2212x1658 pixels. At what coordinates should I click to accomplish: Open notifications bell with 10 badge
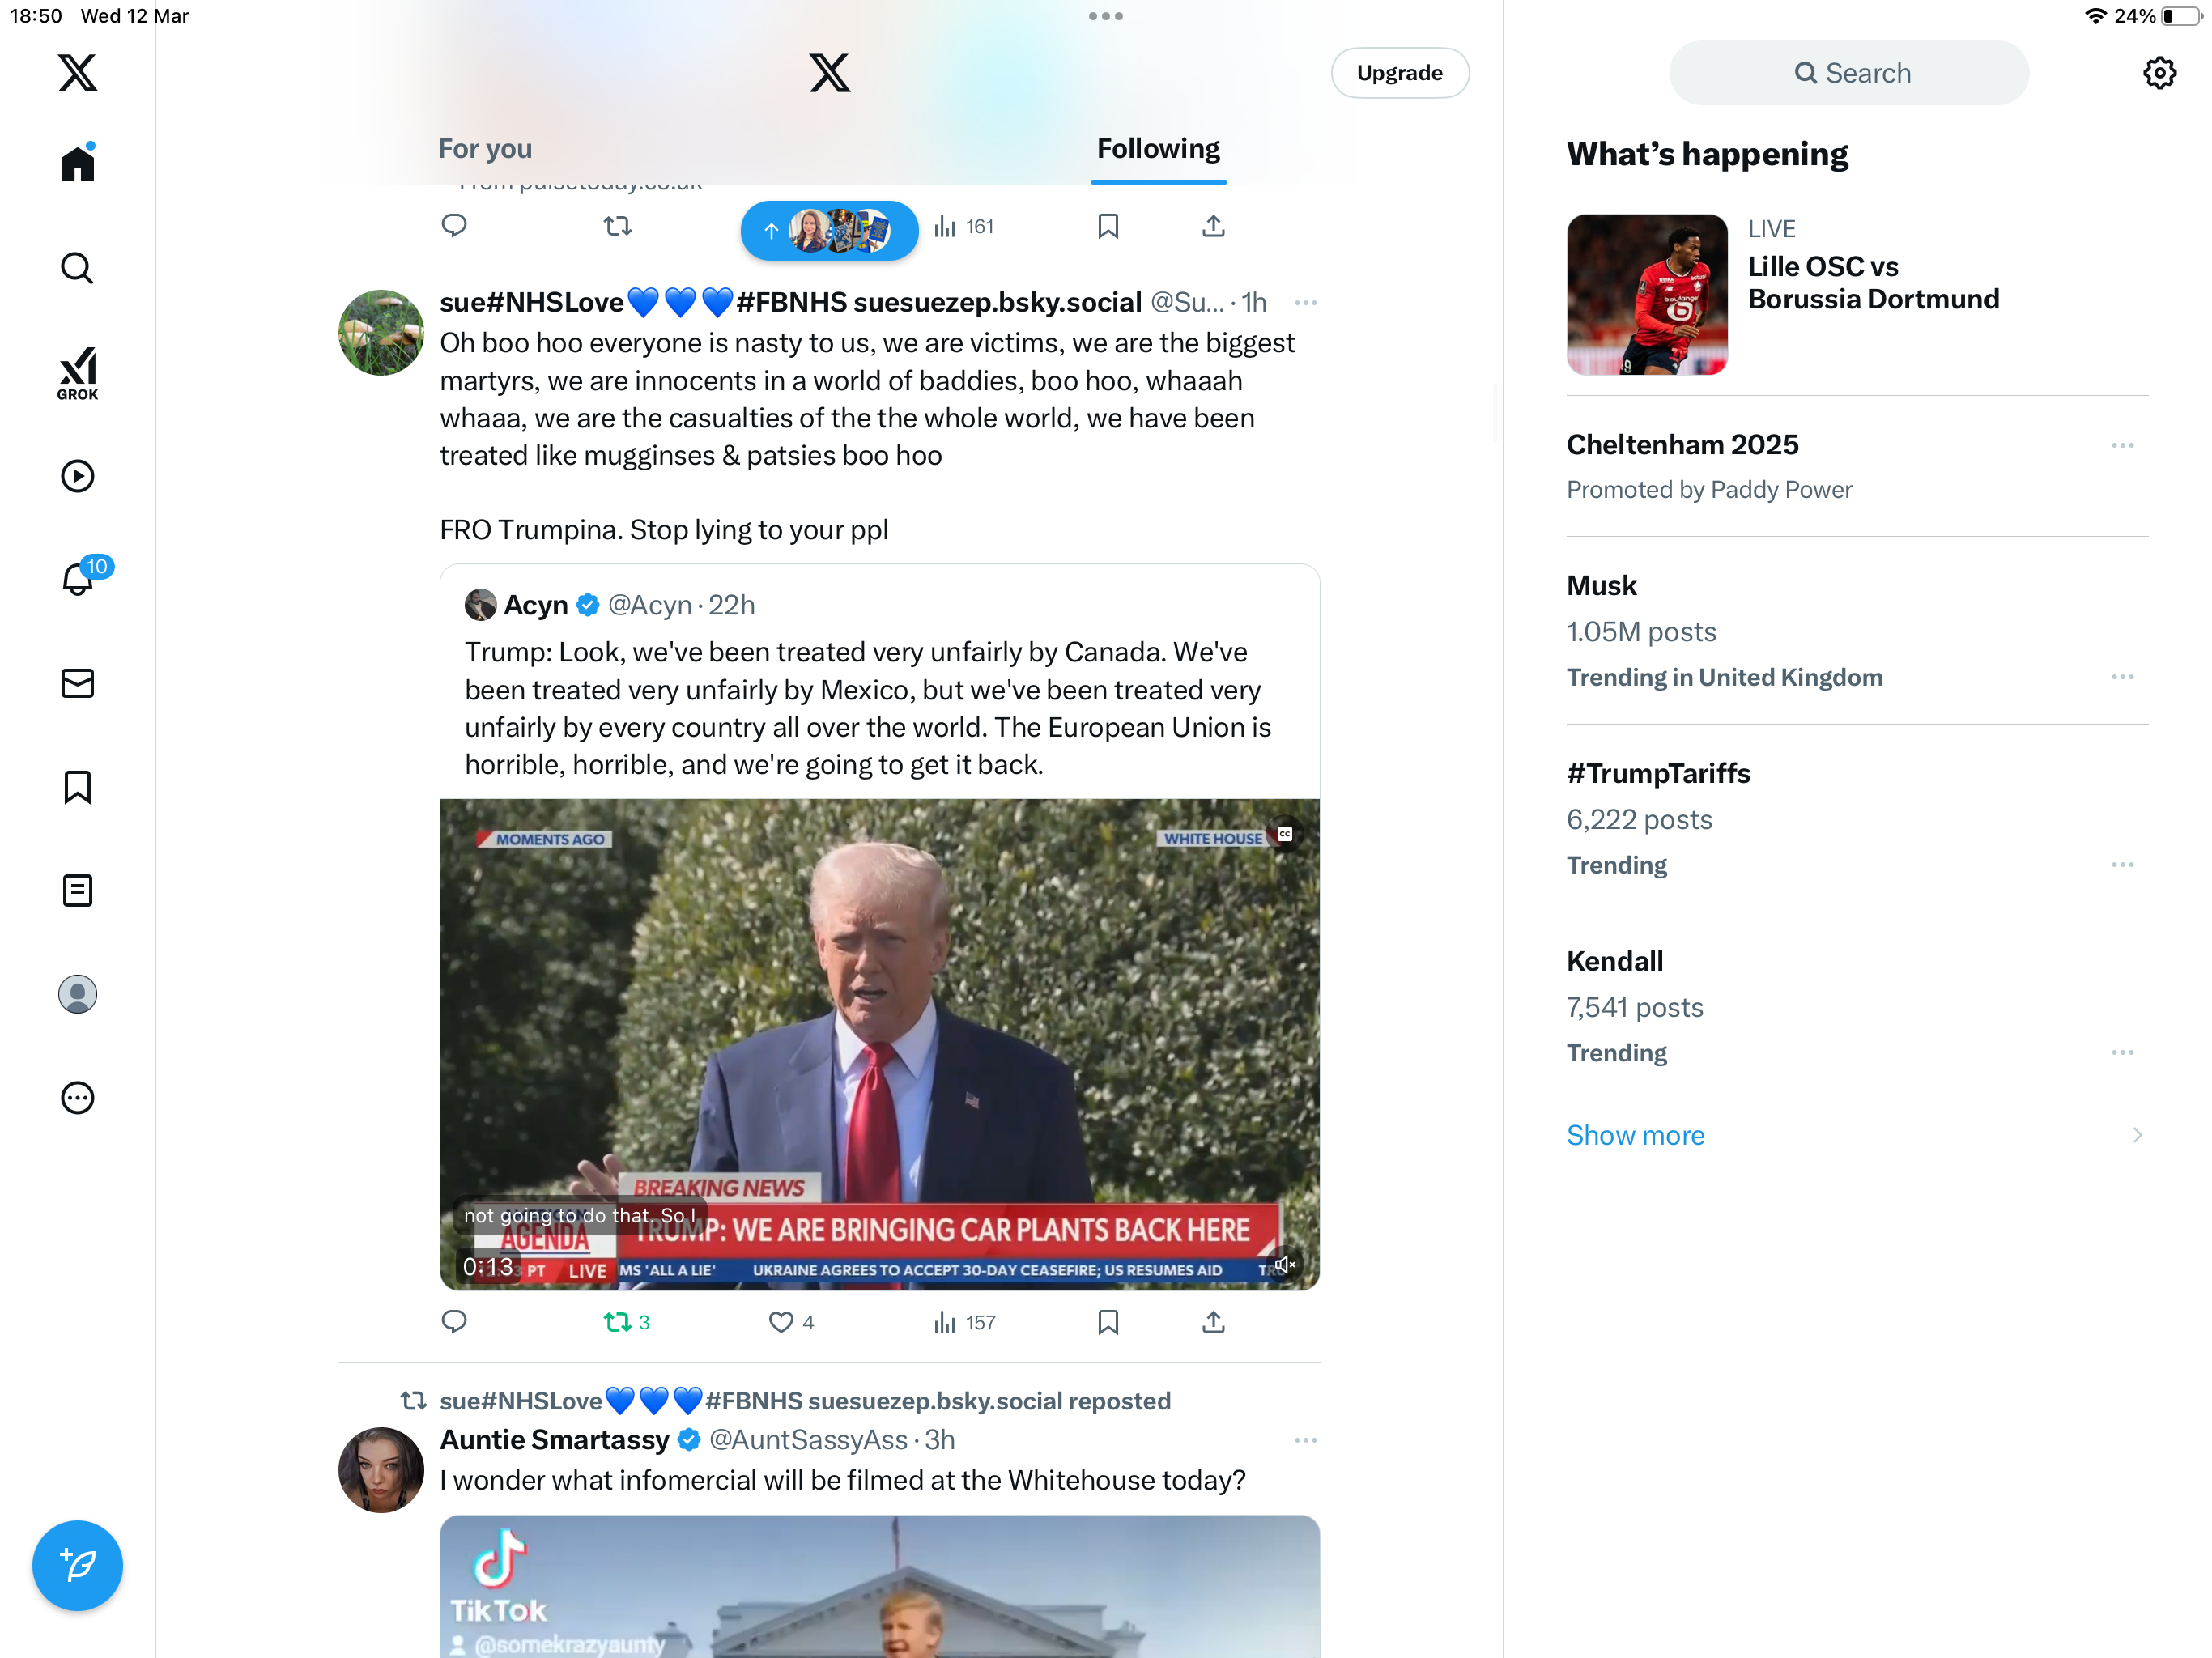click(78, 578)
